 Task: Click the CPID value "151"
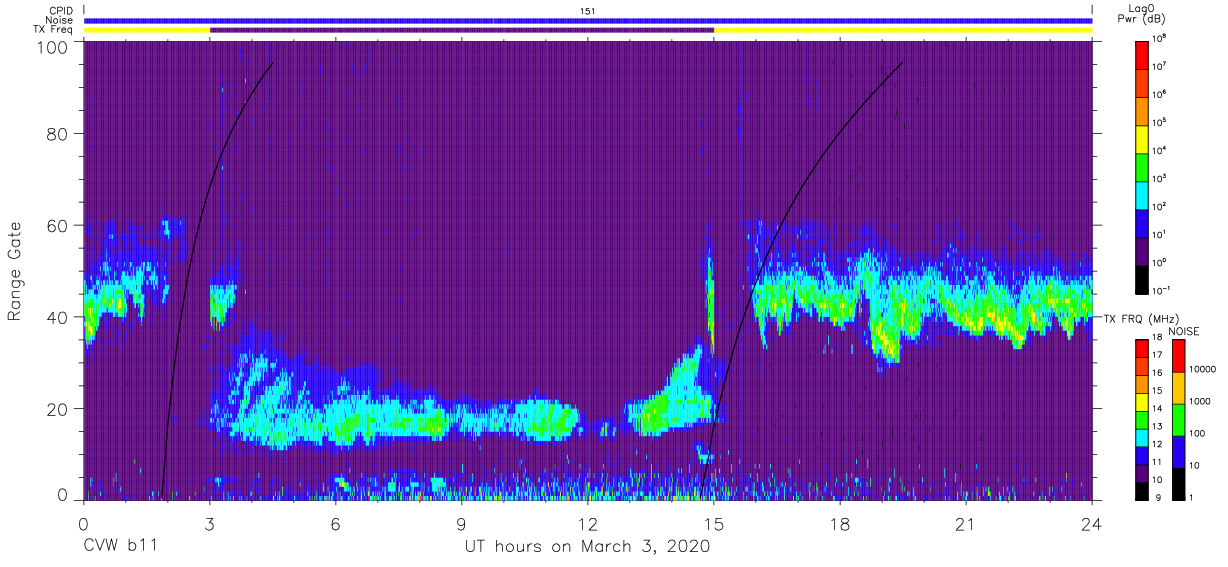pos(588,10)
